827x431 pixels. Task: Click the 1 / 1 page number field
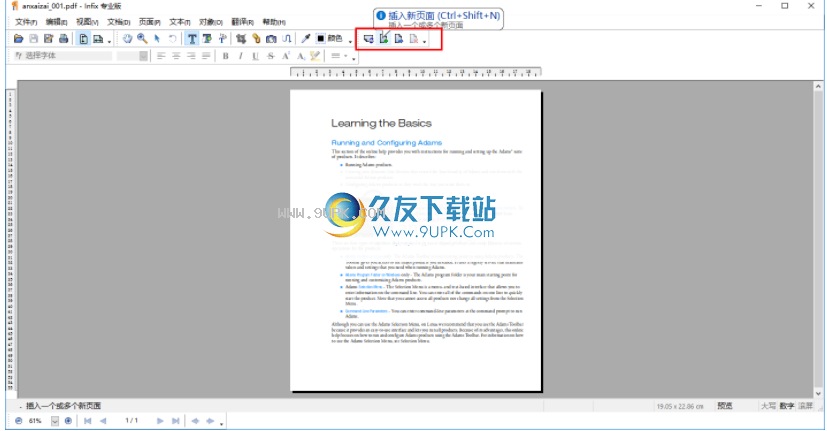click(x=131, y=420)
